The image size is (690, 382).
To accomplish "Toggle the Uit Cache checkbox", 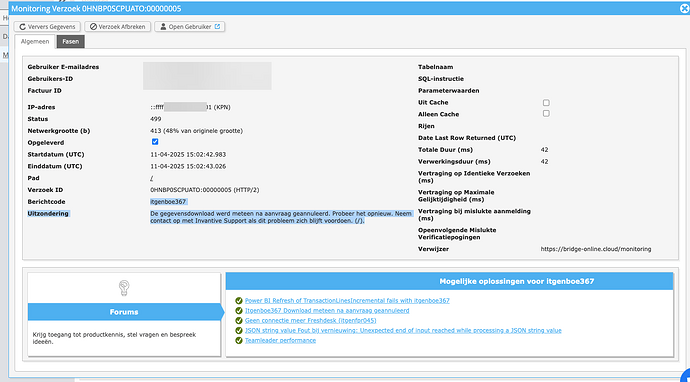I will pyautogui.click(x=546, y=103).
